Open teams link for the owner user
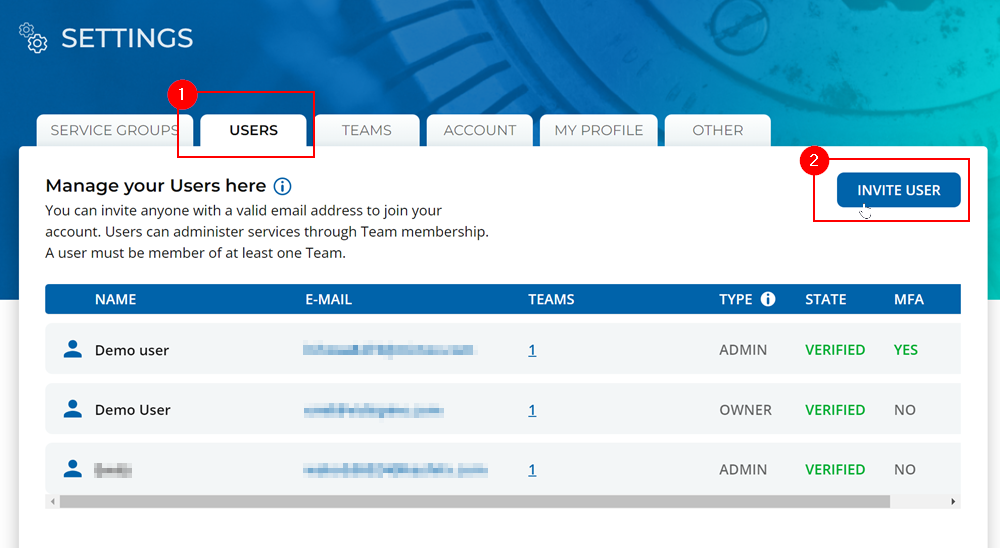 (x=532, y=410)
